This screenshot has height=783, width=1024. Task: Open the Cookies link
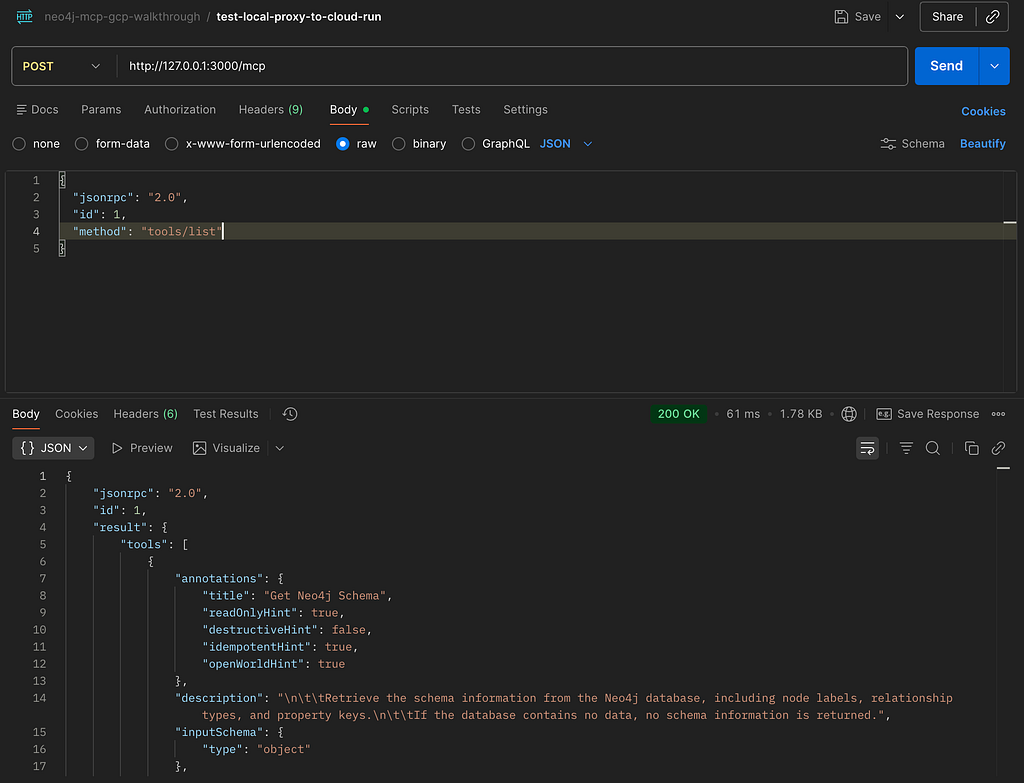(983, 112)
